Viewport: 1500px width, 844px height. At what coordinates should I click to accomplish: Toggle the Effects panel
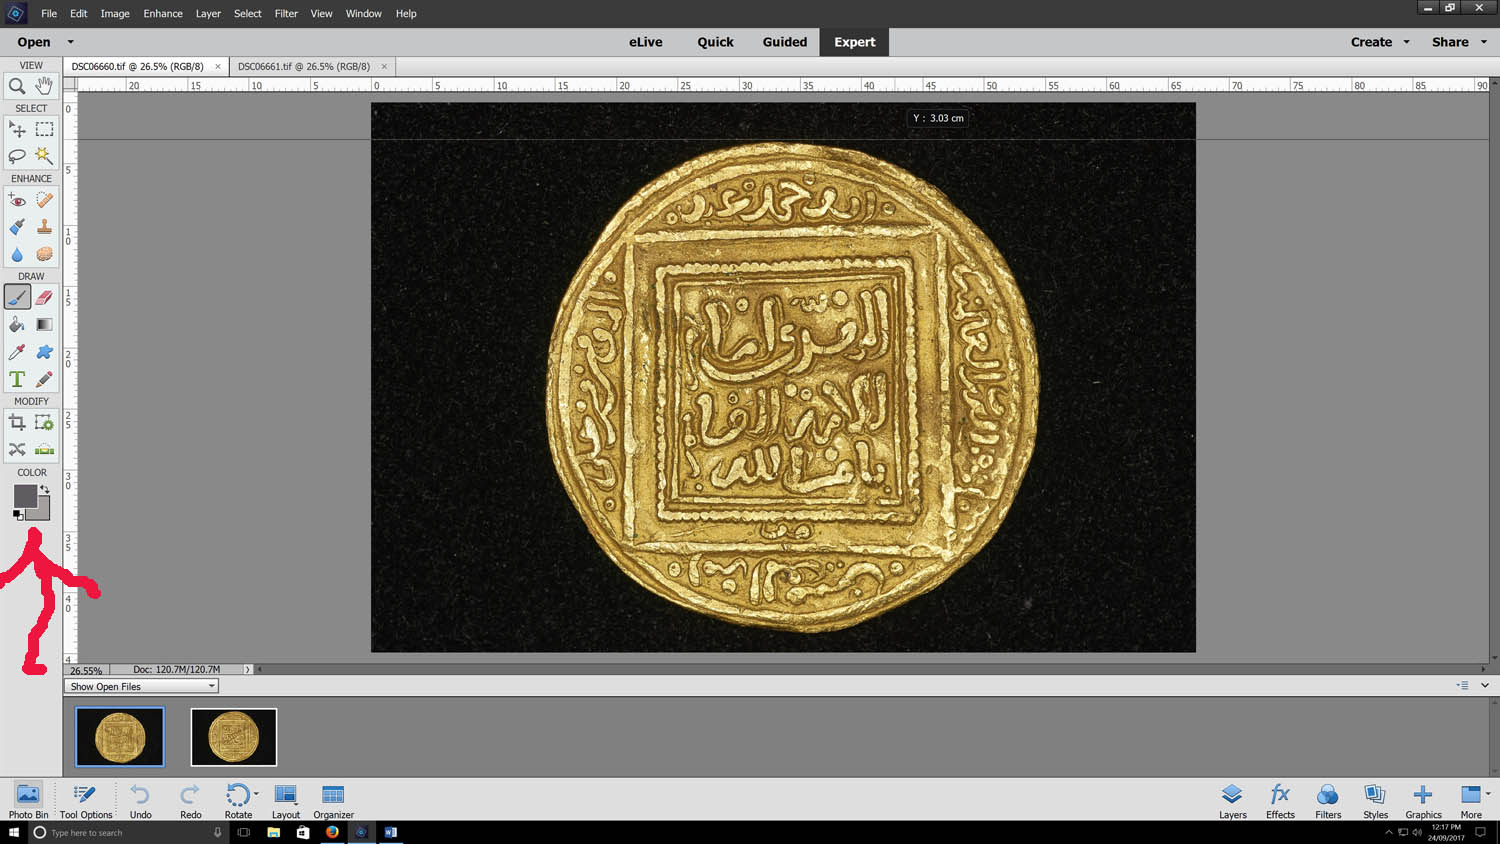tap(1280, 801)
